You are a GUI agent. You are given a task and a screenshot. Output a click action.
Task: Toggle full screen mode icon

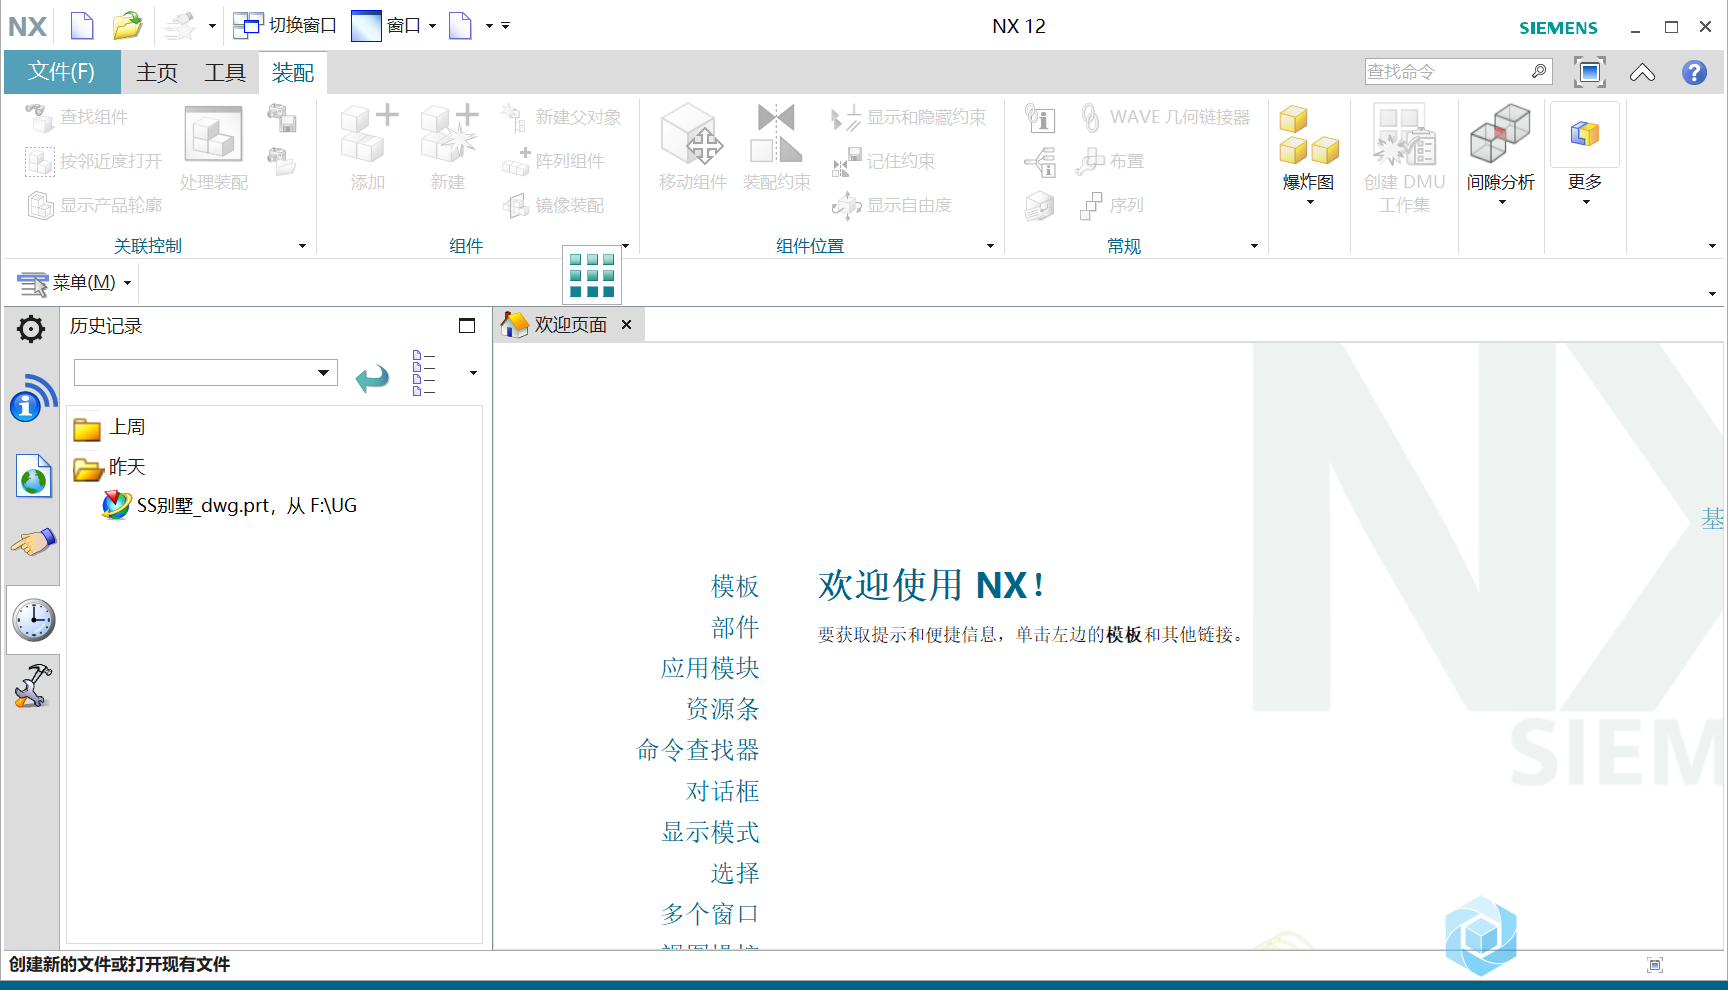click(1589, 72)
